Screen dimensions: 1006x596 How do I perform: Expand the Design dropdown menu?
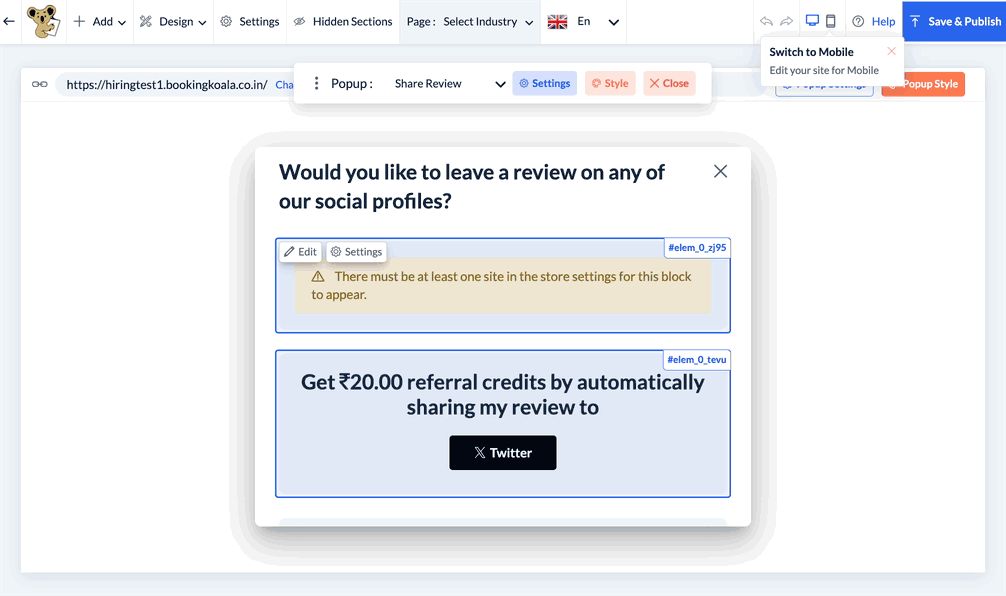[173, 21]
